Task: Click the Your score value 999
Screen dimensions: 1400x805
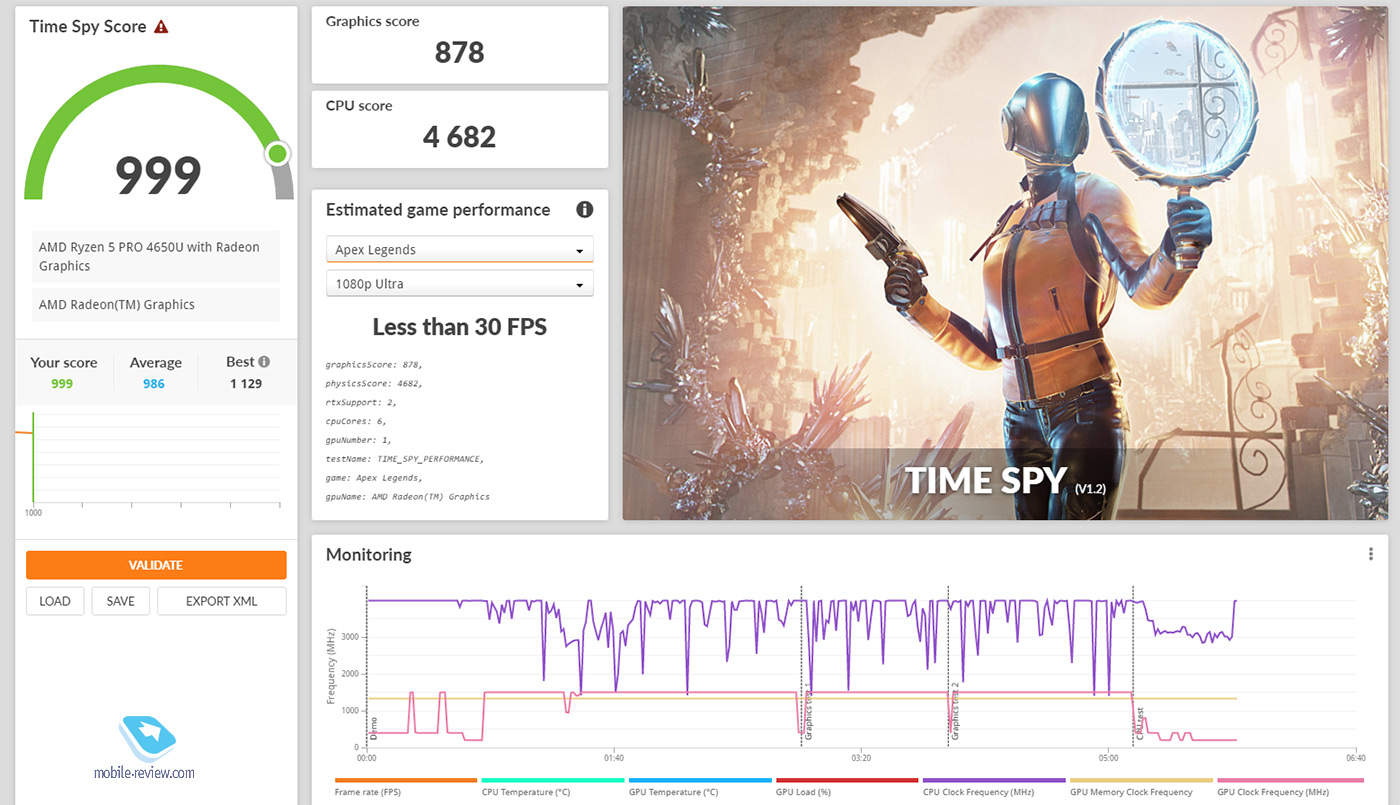Action: pyautogui.click(x=62, y=384)
